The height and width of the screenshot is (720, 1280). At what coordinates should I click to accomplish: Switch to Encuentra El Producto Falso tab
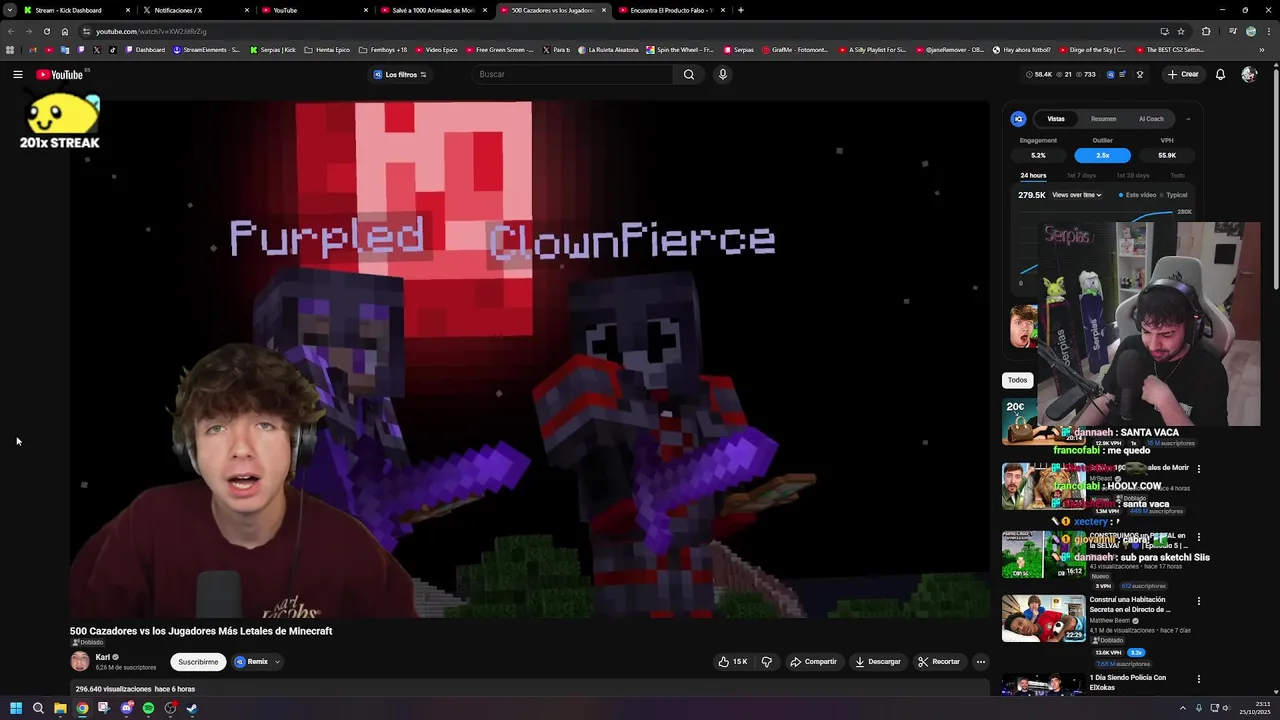[671, 10]
